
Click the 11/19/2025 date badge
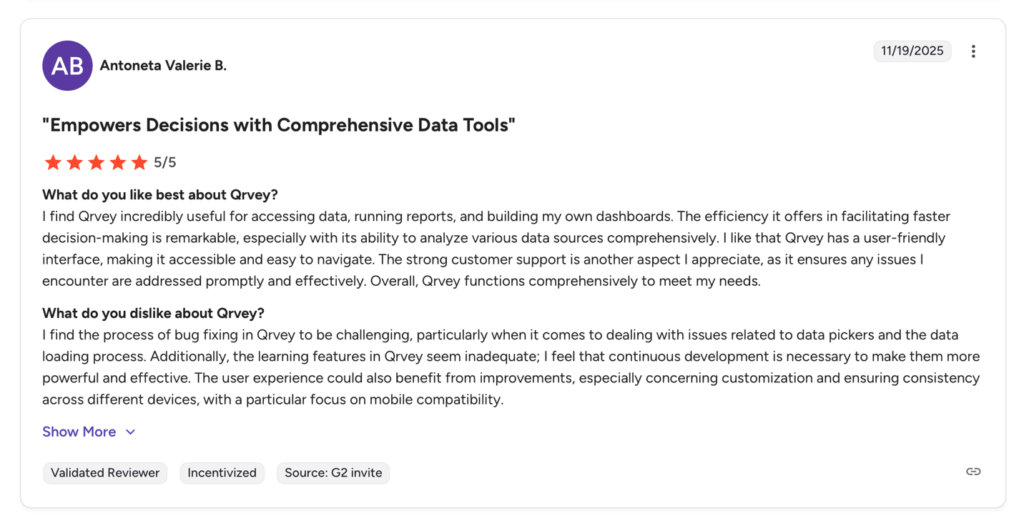(912, 51)
